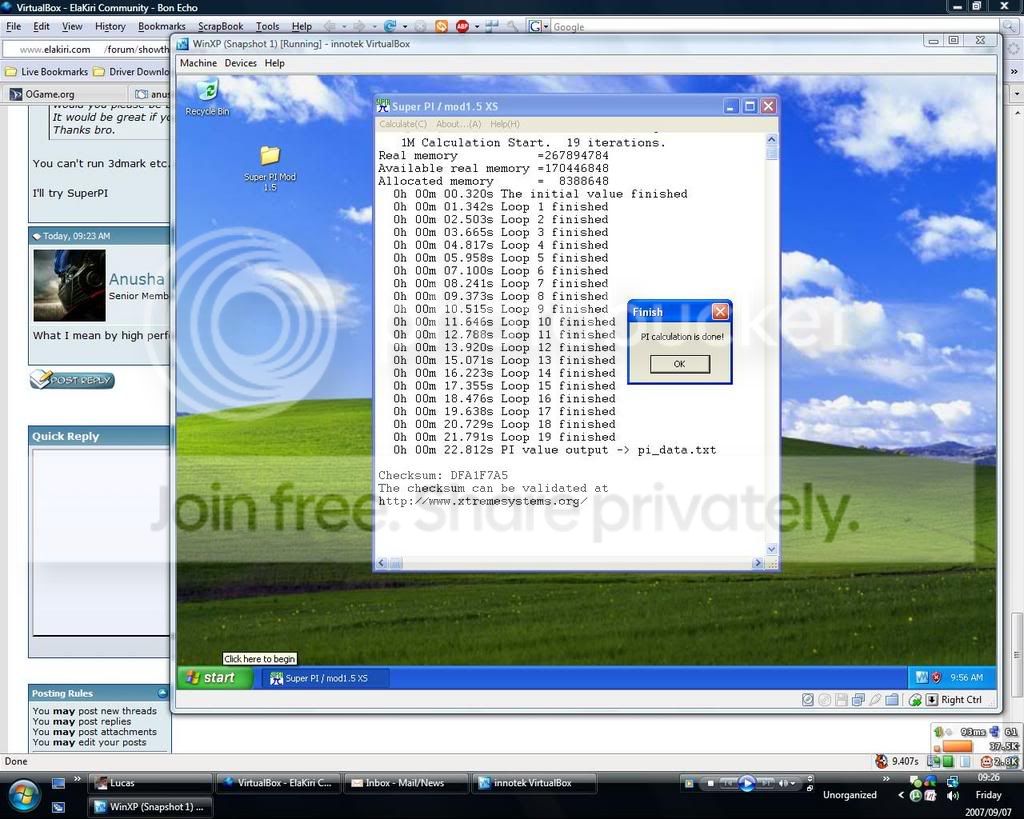Click the POST REPLY button
Image resolution: width=1024 pixels, height=819 pixels.
click(x=72, y=379)
